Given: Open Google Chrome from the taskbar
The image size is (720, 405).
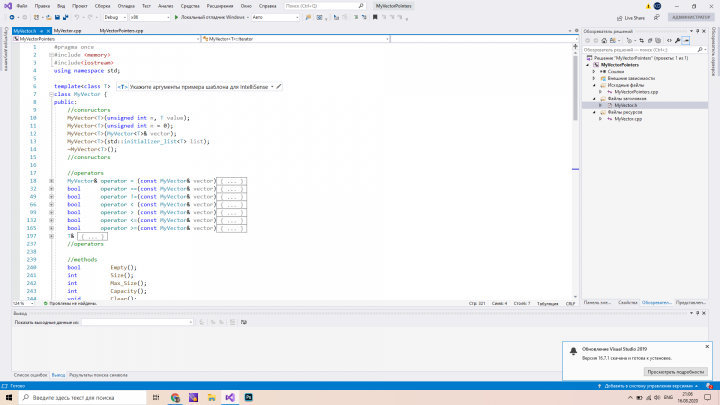Looking at the screenshot, I should tap(175, 398).
